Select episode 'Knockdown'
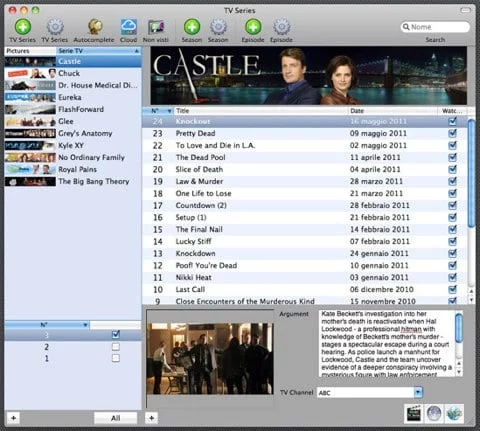The width and height of the screenshot is (480, 431). (x=305, y=253)
